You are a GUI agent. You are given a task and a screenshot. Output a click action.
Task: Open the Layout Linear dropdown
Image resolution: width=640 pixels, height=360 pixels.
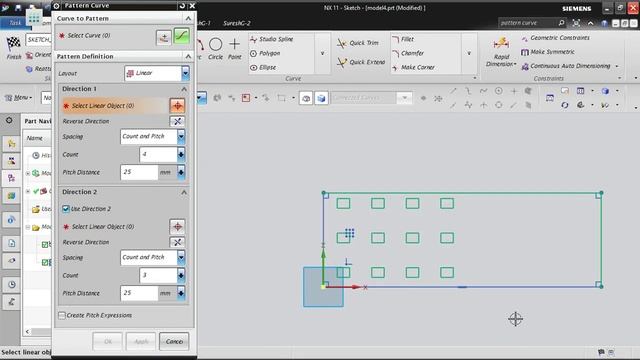(185, 73)
